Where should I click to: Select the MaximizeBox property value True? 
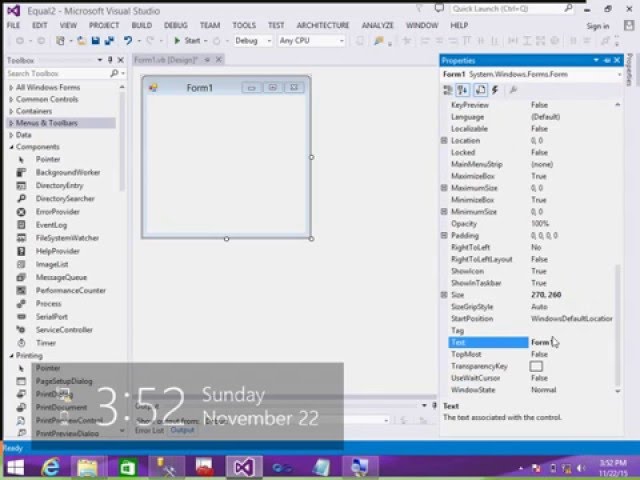coord(539,176)
